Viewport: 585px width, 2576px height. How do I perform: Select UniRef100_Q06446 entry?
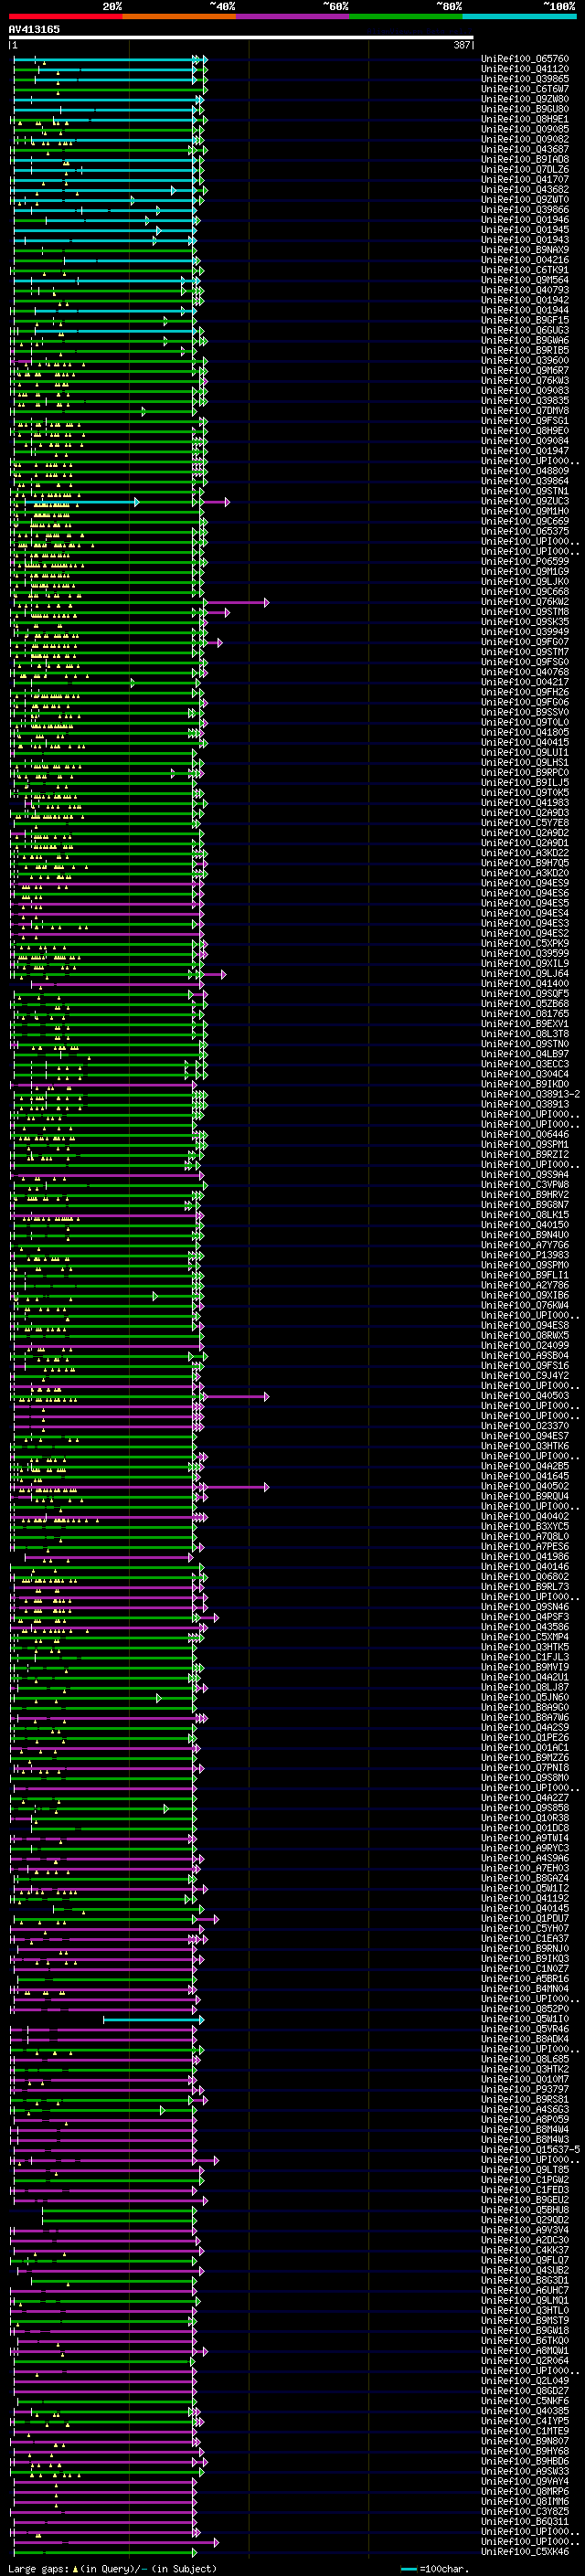(525, 1135)
